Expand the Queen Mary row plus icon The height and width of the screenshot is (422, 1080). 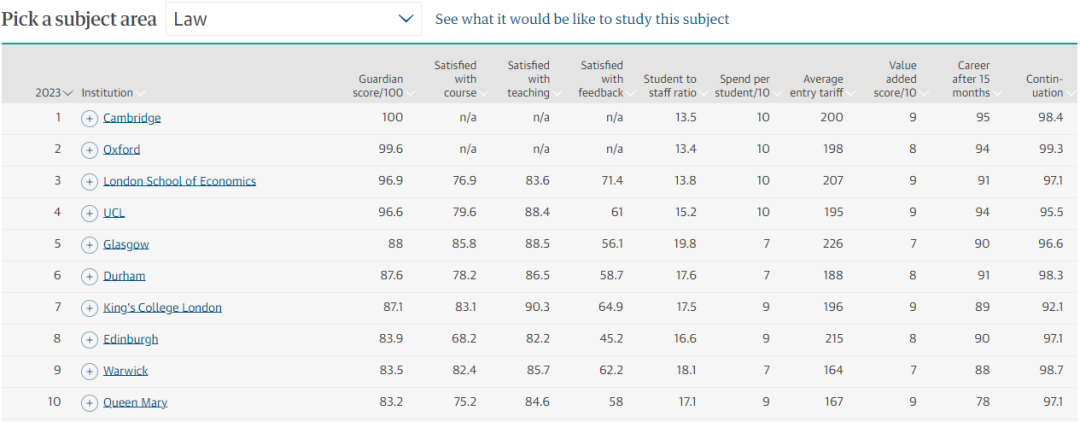89,403
